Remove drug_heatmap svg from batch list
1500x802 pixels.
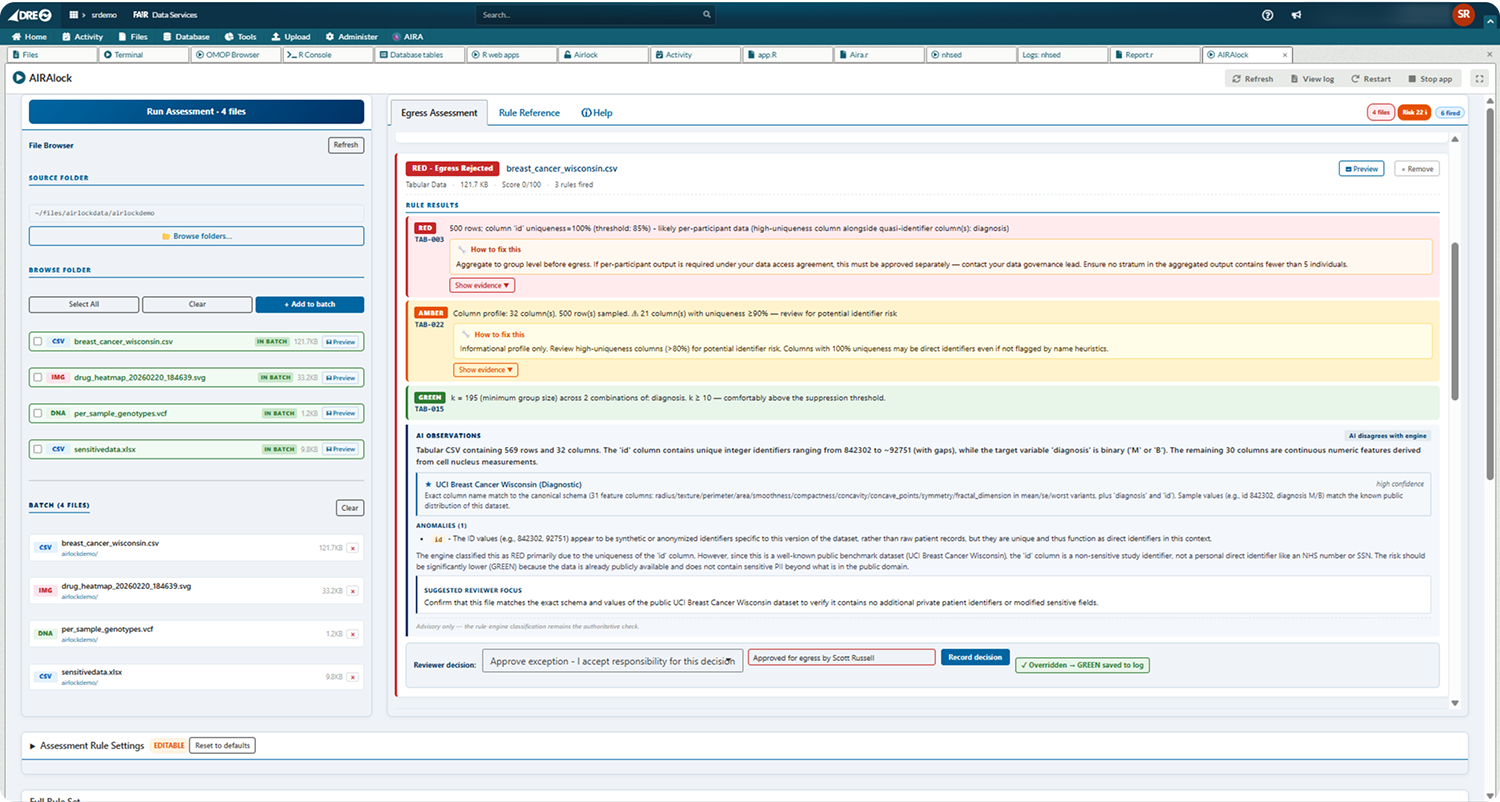pyautogui.click(x=352, y=591)
